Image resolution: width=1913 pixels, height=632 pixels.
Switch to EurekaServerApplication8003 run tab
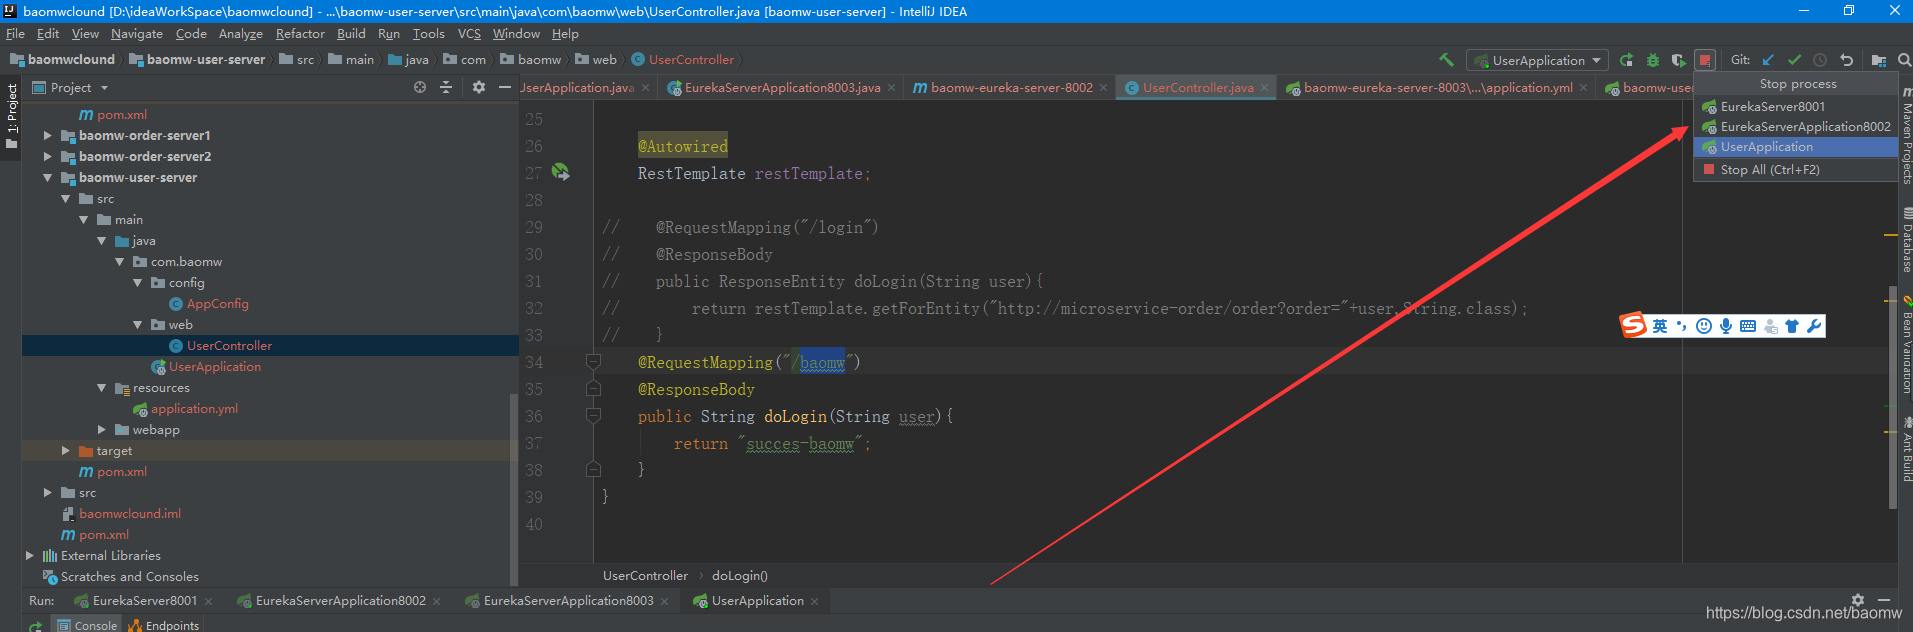coord(568,601)
